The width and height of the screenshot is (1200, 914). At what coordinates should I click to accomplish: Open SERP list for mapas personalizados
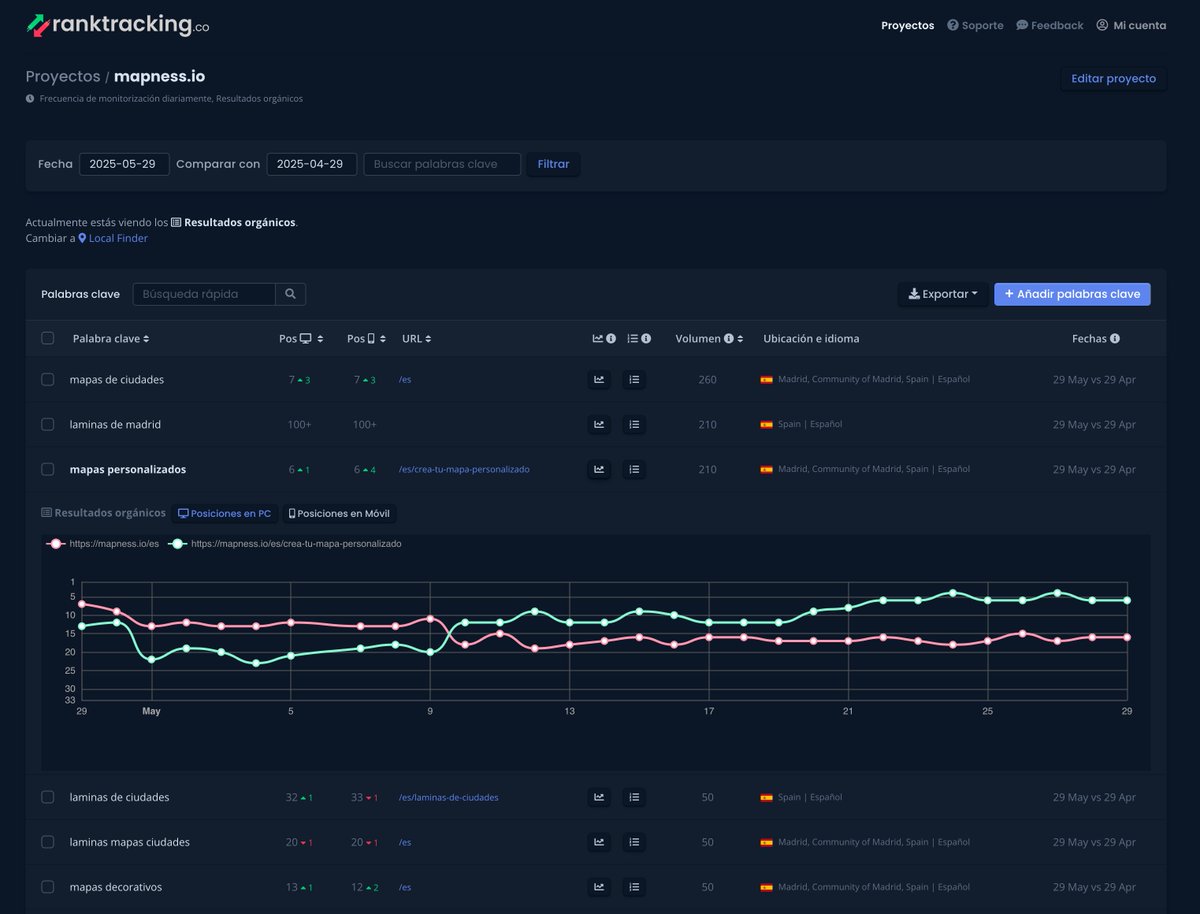click(634, 469)
